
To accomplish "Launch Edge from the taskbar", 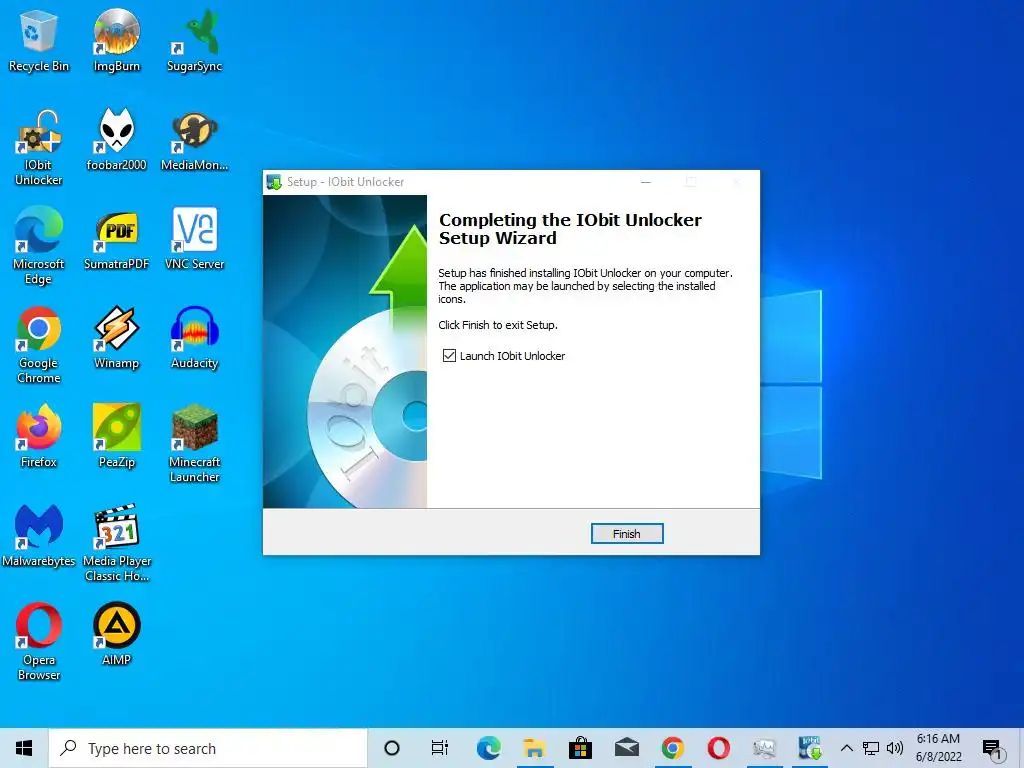I will [488, 748].
